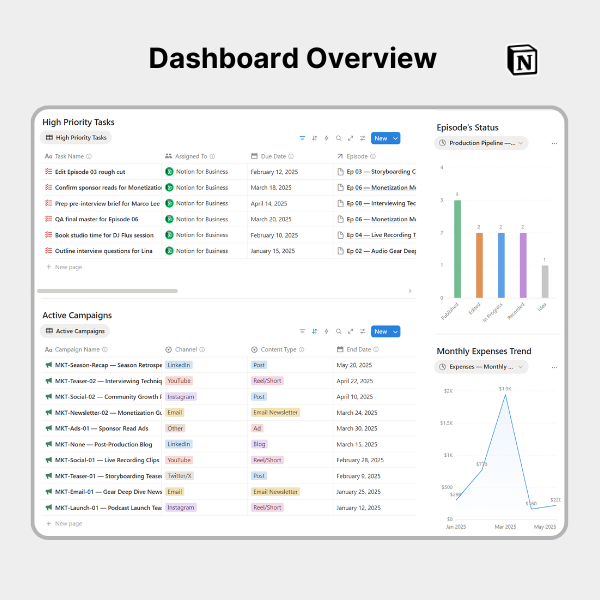Click info icon beside Task Name column
This screenshot has height=600, width=600.
click(x=89, y=157)
